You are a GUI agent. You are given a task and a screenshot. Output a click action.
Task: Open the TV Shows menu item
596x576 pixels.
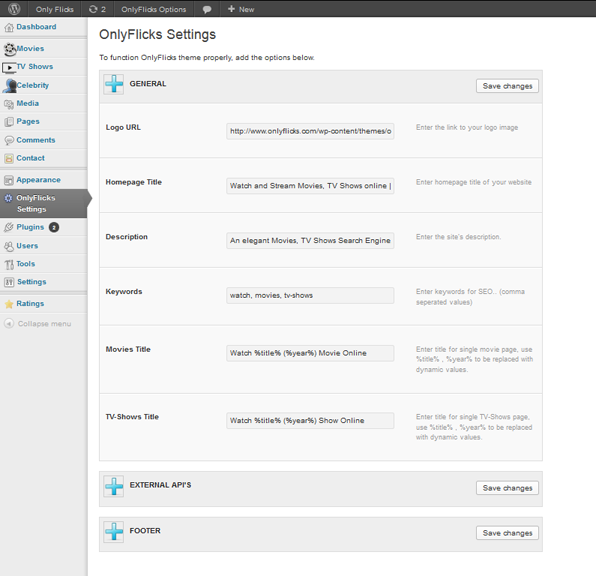[35, 67]
